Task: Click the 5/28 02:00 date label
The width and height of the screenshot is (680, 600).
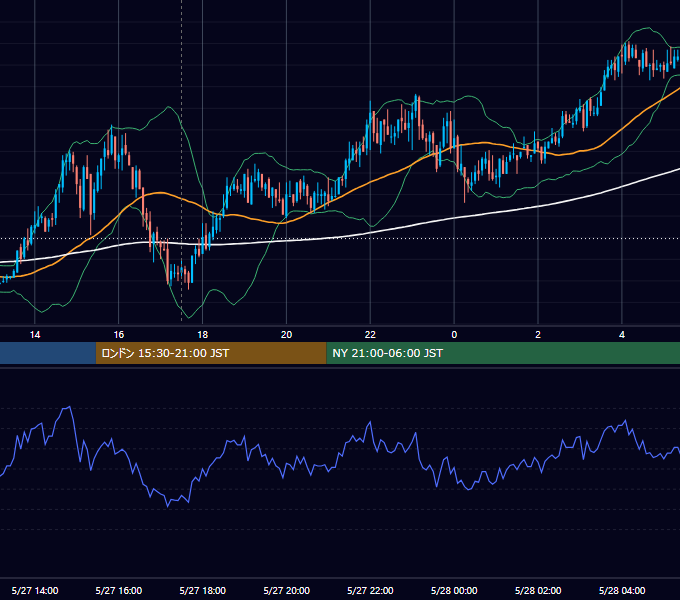Action: pos(538,590)
